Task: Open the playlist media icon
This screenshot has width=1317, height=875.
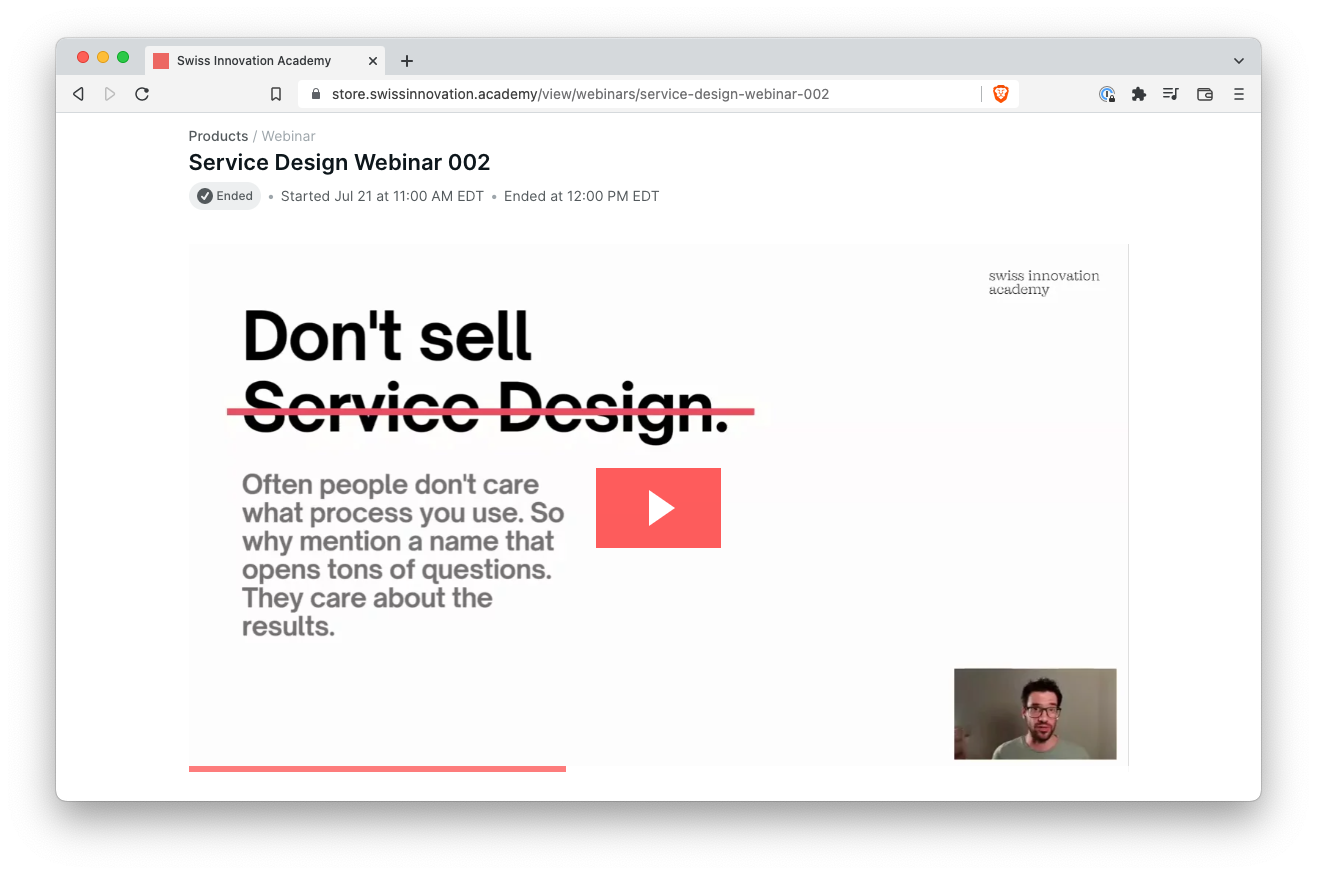Action: click(x=1171, y=94)
